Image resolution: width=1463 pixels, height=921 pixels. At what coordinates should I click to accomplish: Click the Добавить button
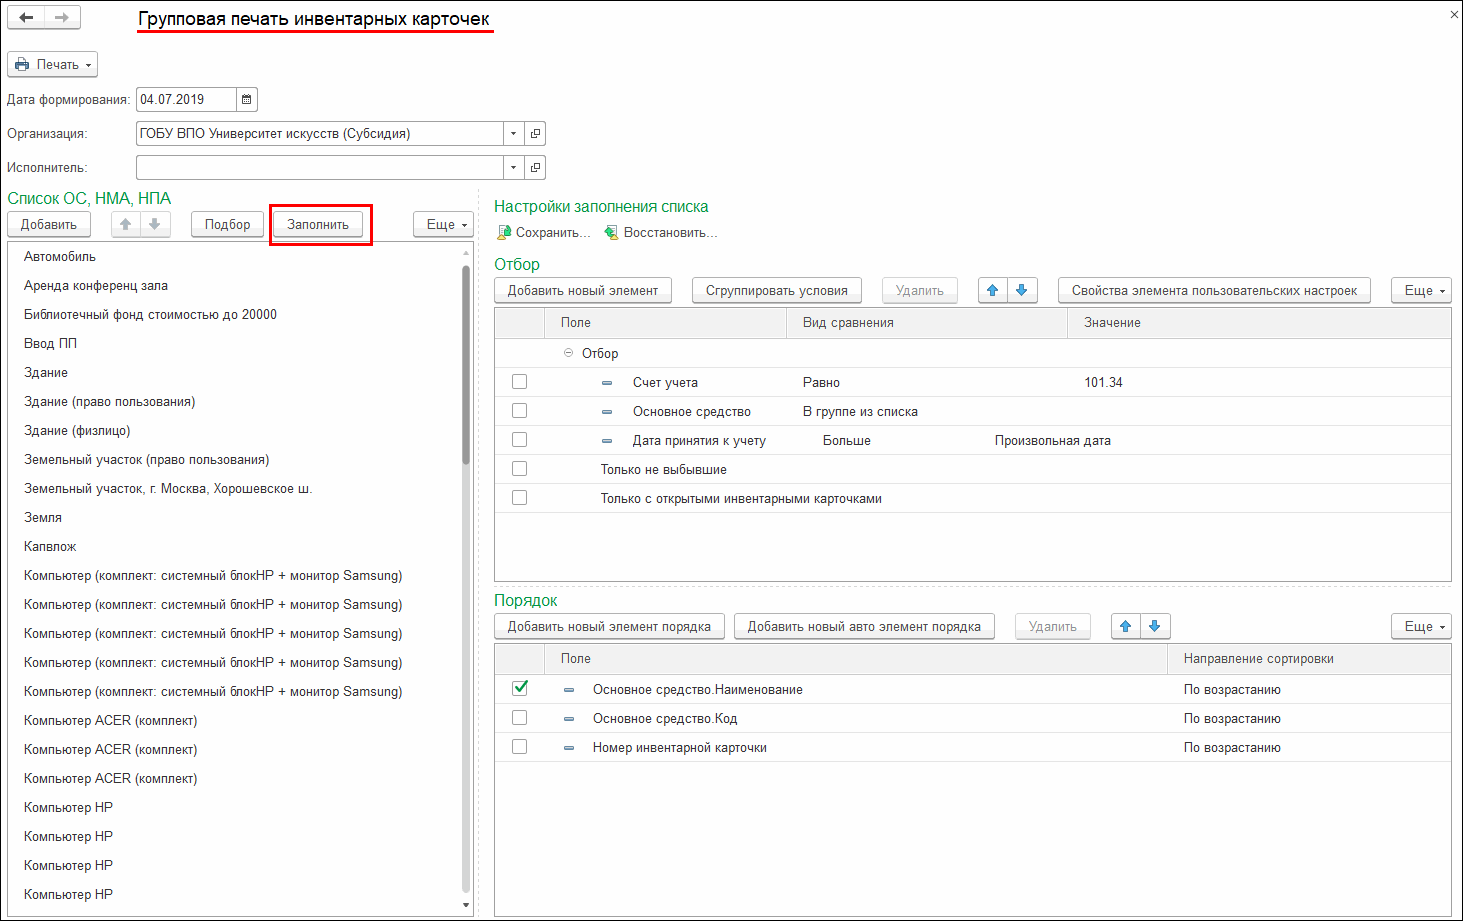(49, 224)
